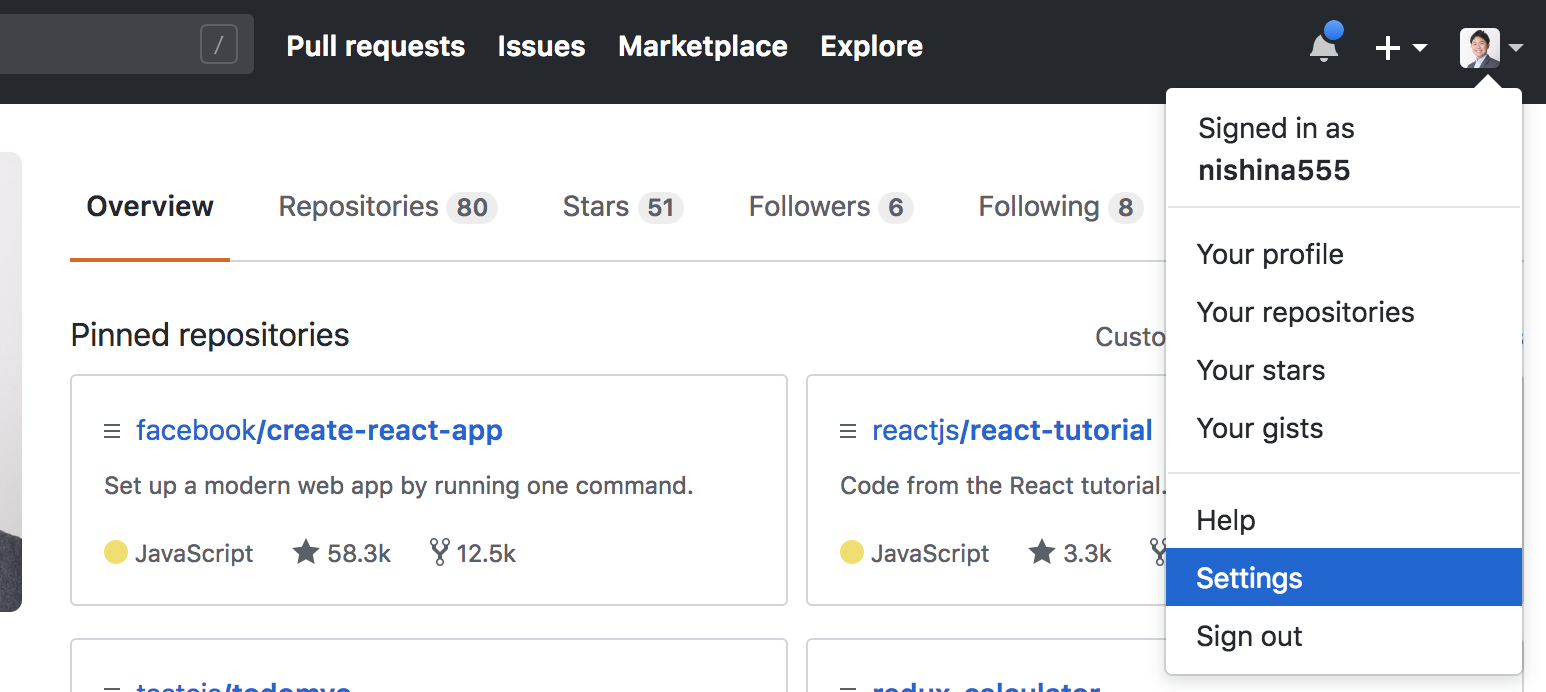1546x692 pixels.
Task: Click the Pull requests navigation item
Action: 375,45
